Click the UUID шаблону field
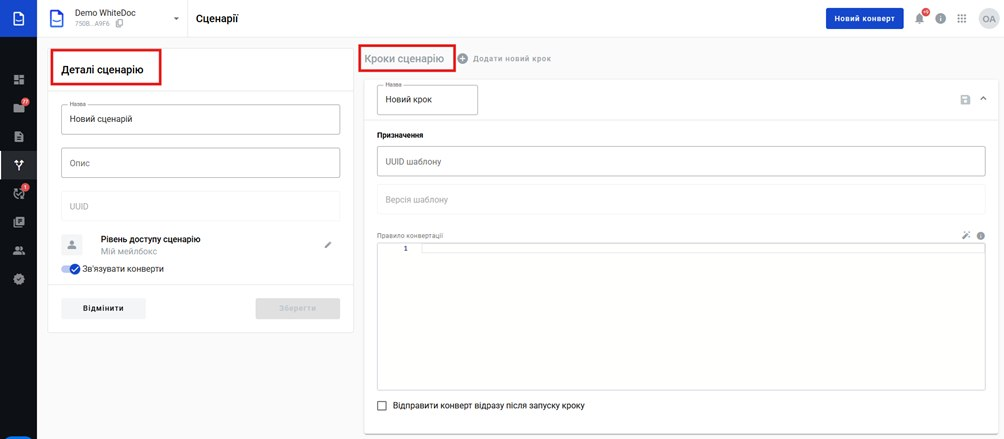This screenshot has width=1004, height=439. pyautogui.click(x=681, y=161)
